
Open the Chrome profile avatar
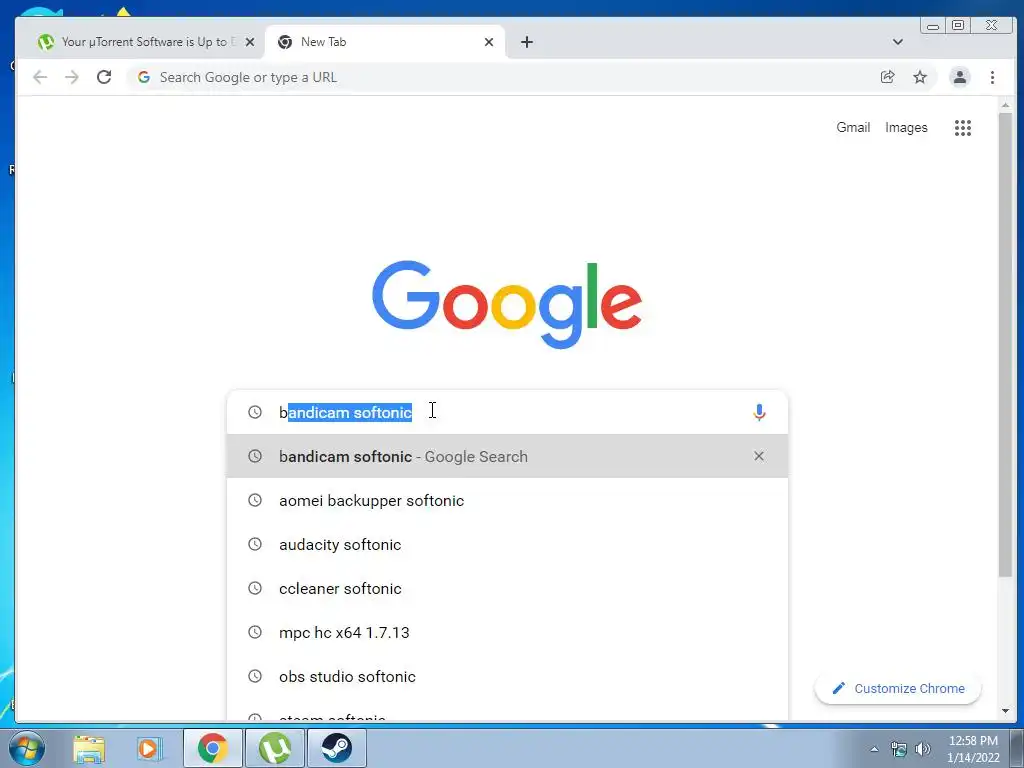pos(959,77)
